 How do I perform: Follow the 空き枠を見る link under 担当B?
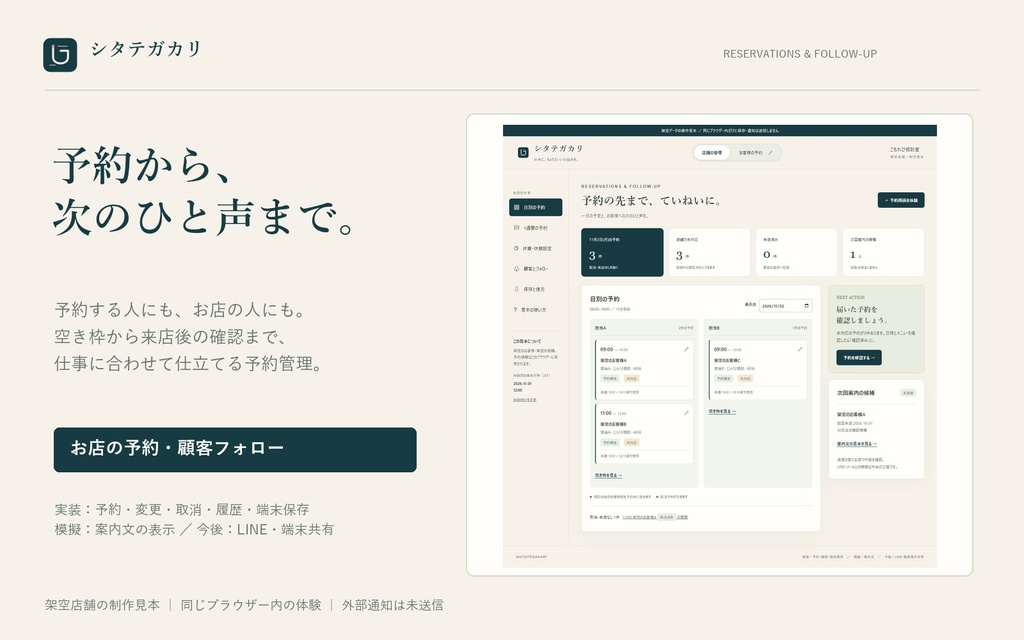click(x=722, y=411)
